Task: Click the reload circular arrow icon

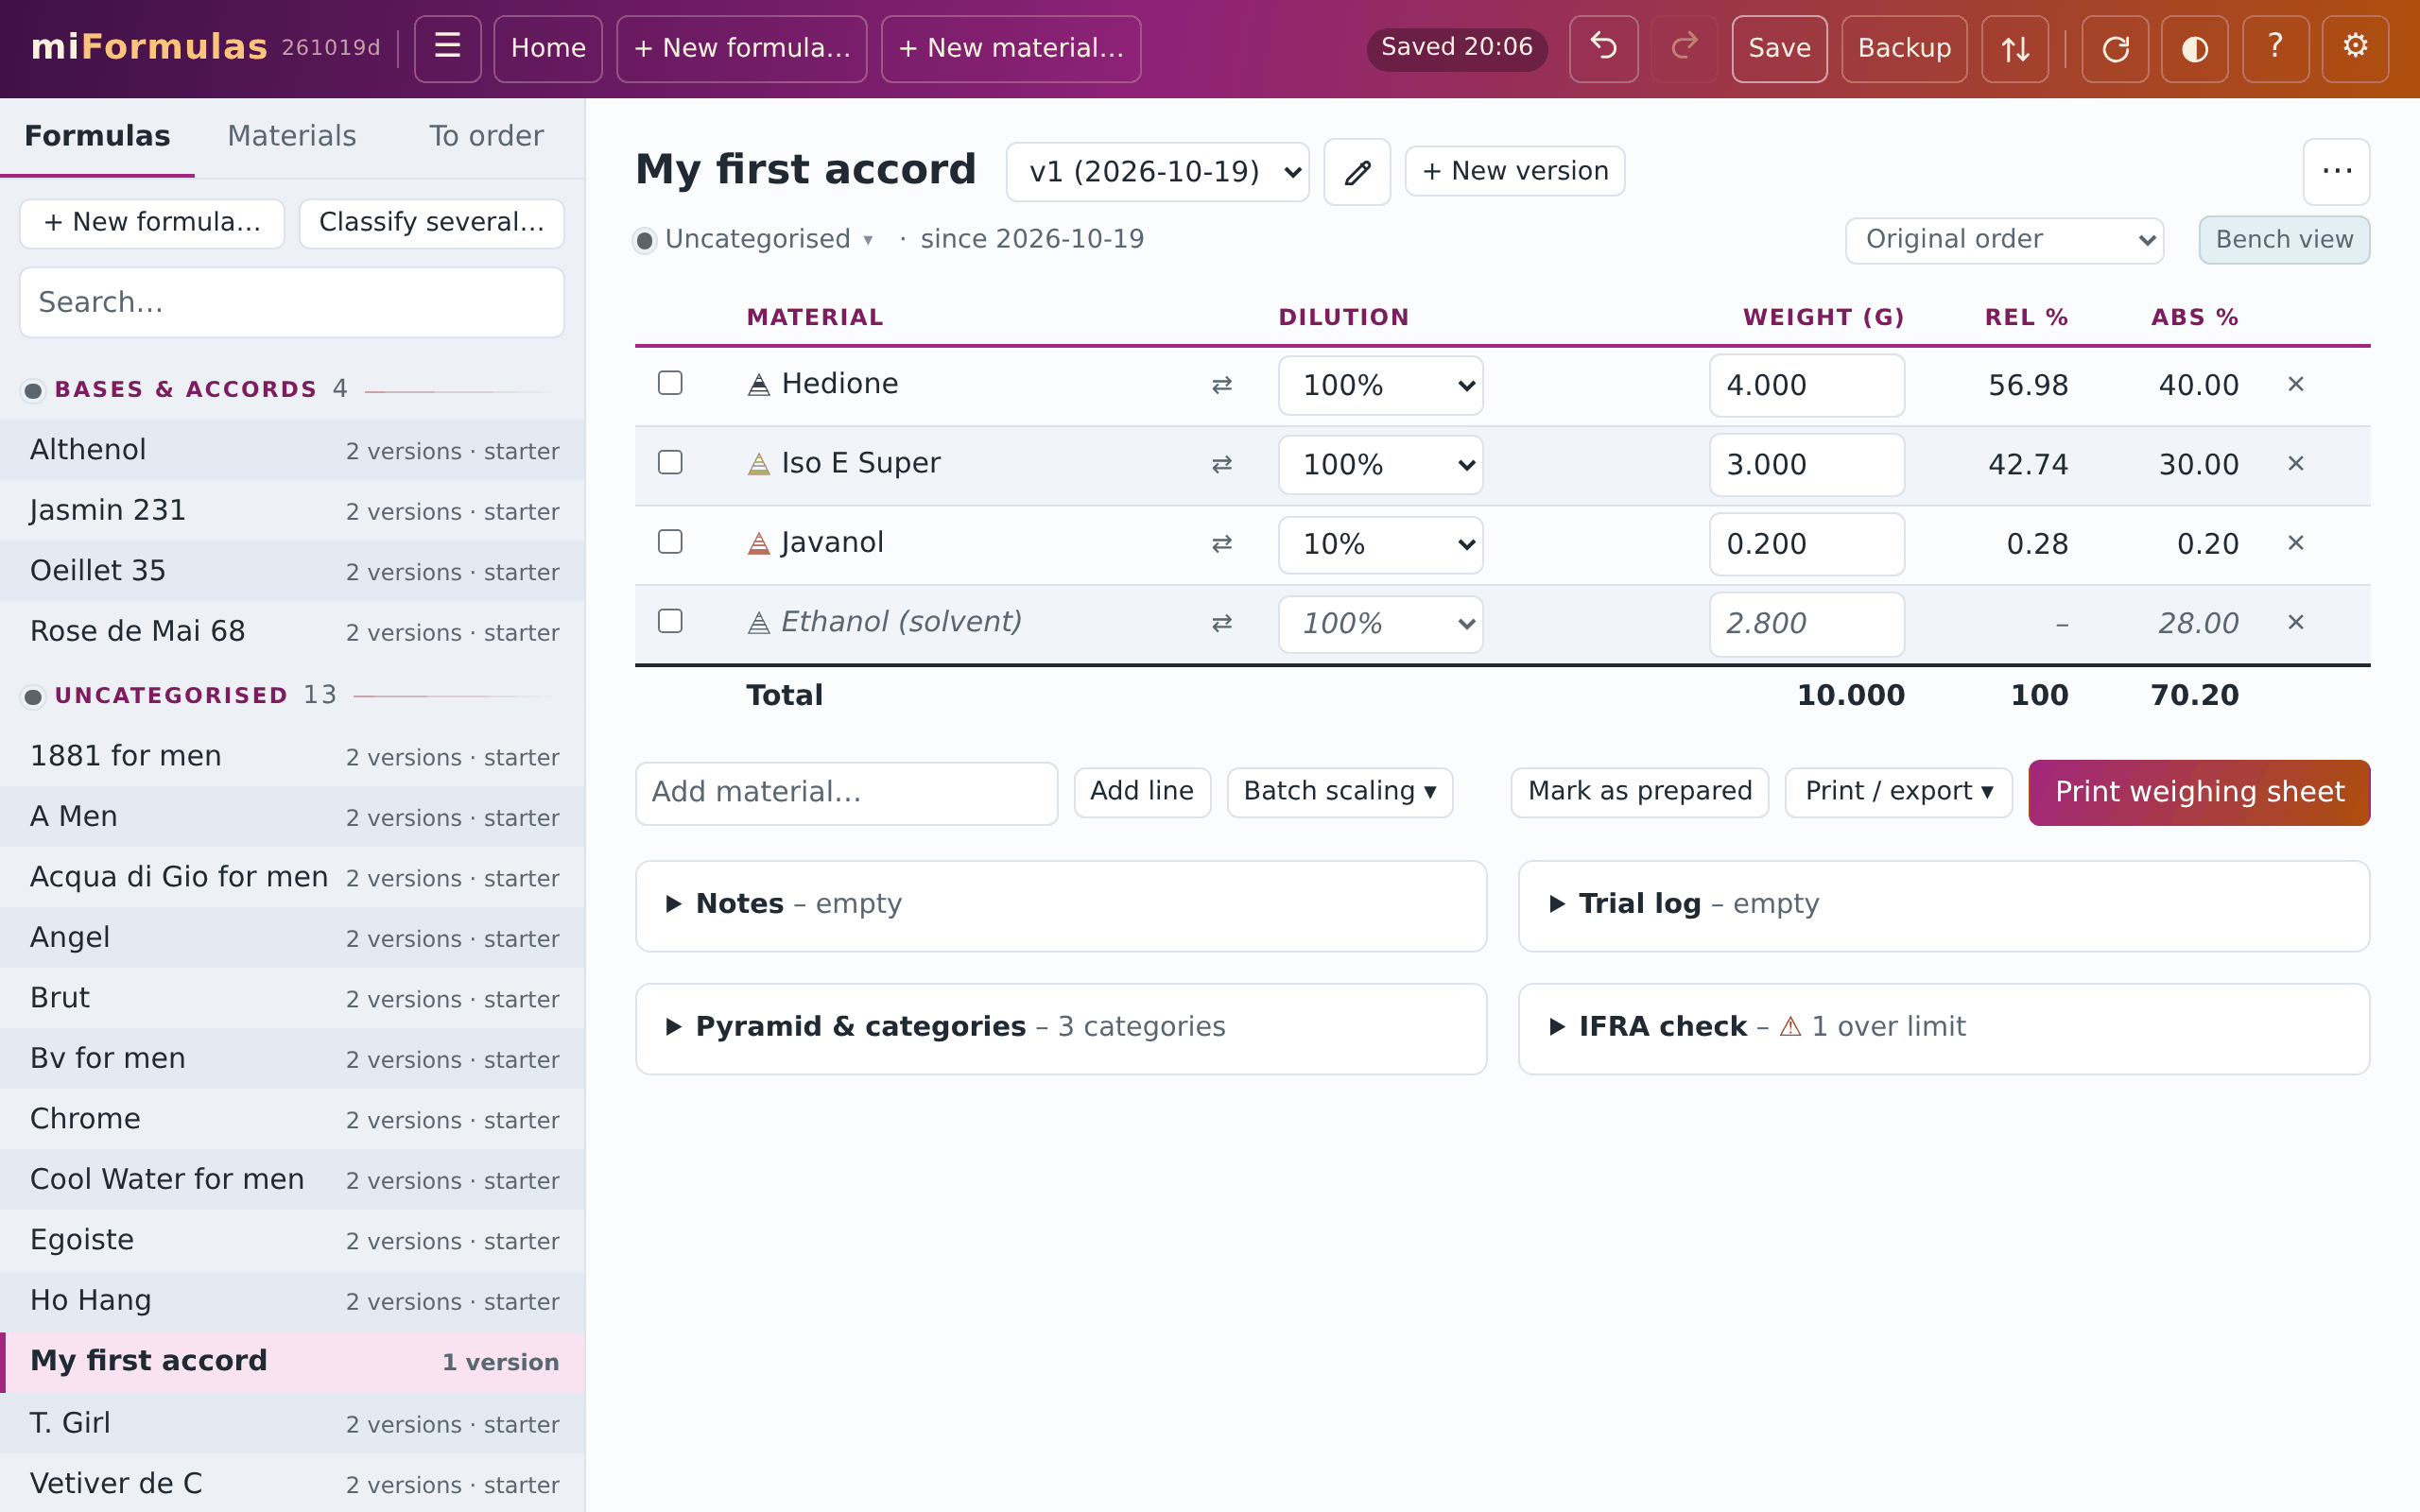Action: [2115, 48]
